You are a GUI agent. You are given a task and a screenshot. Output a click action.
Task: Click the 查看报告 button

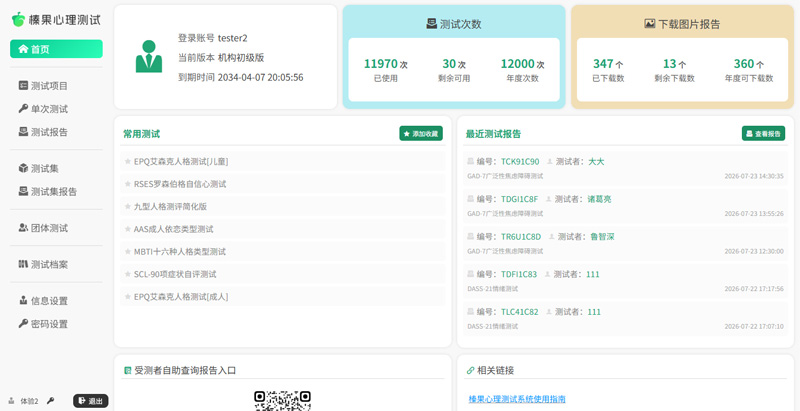763,134
